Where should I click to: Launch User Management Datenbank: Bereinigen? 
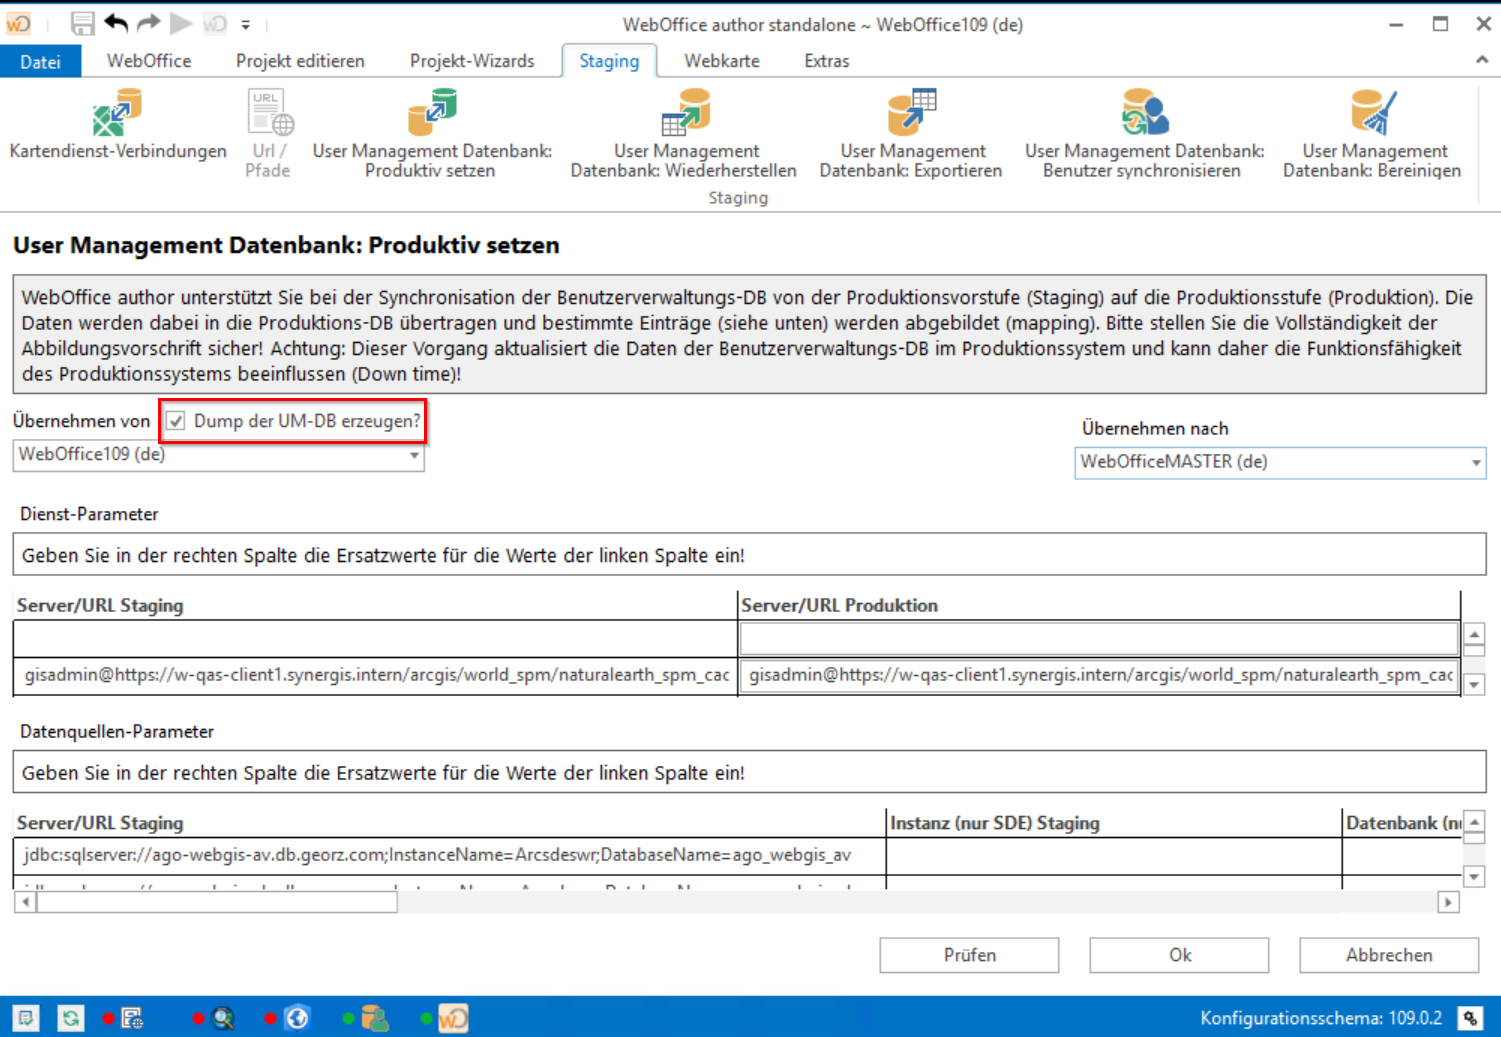(1374, 130)
